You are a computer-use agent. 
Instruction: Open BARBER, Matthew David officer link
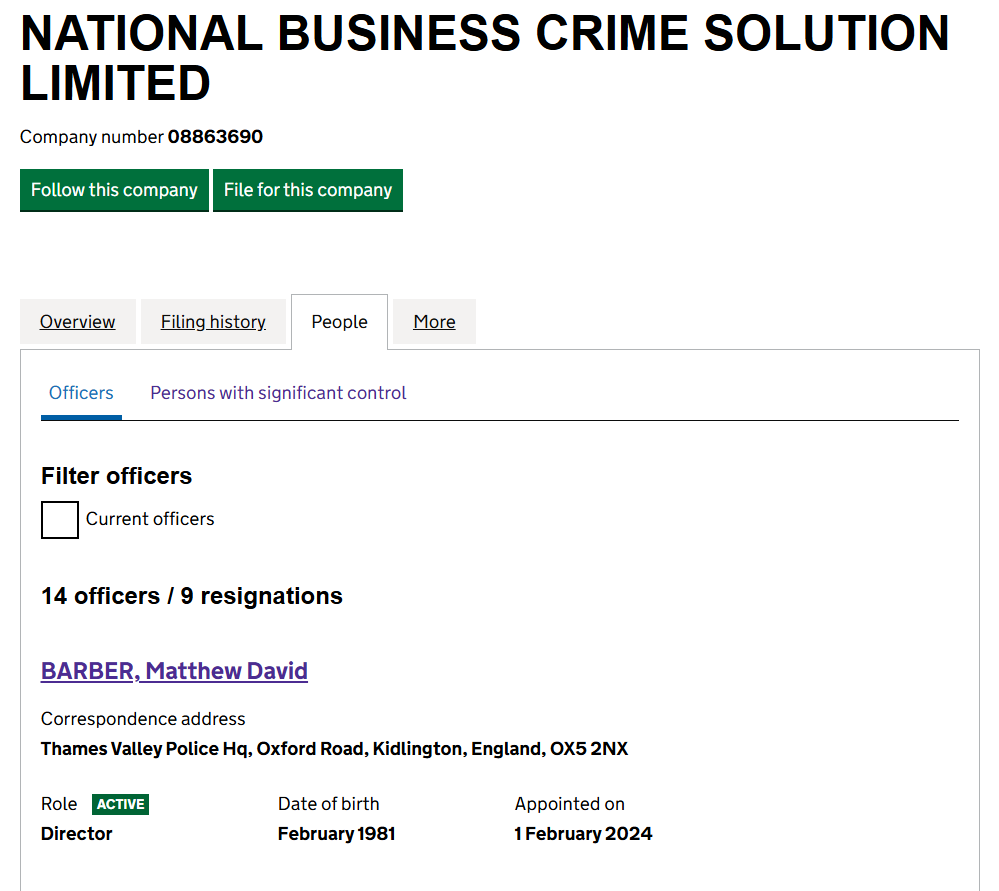175,671
